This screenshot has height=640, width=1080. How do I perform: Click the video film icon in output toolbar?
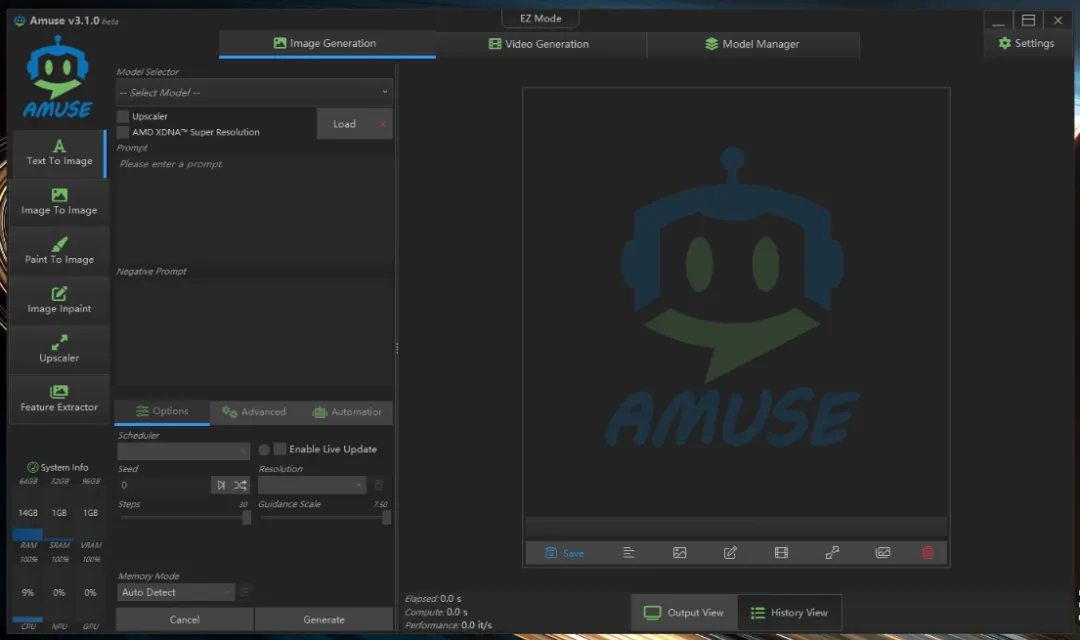tap(781, 552)
